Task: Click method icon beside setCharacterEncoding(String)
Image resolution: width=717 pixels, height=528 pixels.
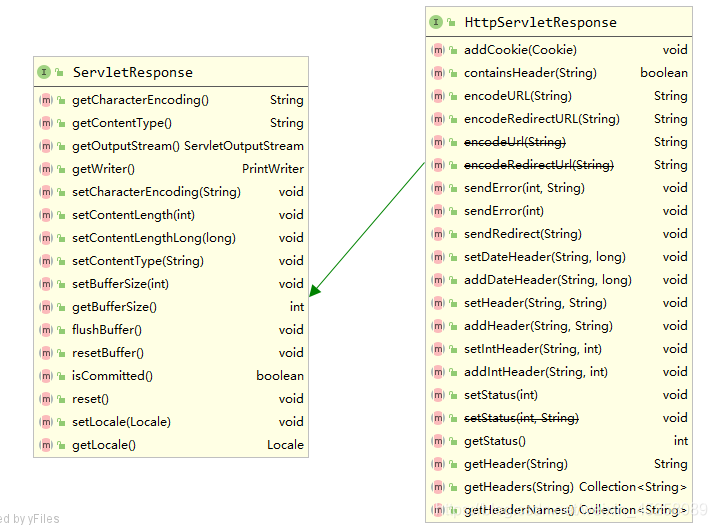Action: (46, 192)
